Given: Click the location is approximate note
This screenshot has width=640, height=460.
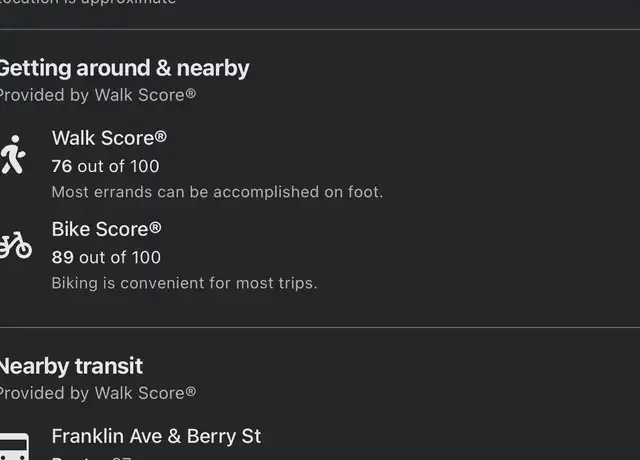Looking at the screenshot, I should [88, 2].
